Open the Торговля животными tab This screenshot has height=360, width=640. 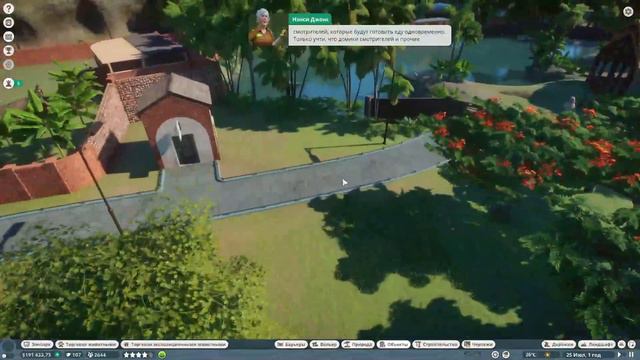tap(87, 344)
